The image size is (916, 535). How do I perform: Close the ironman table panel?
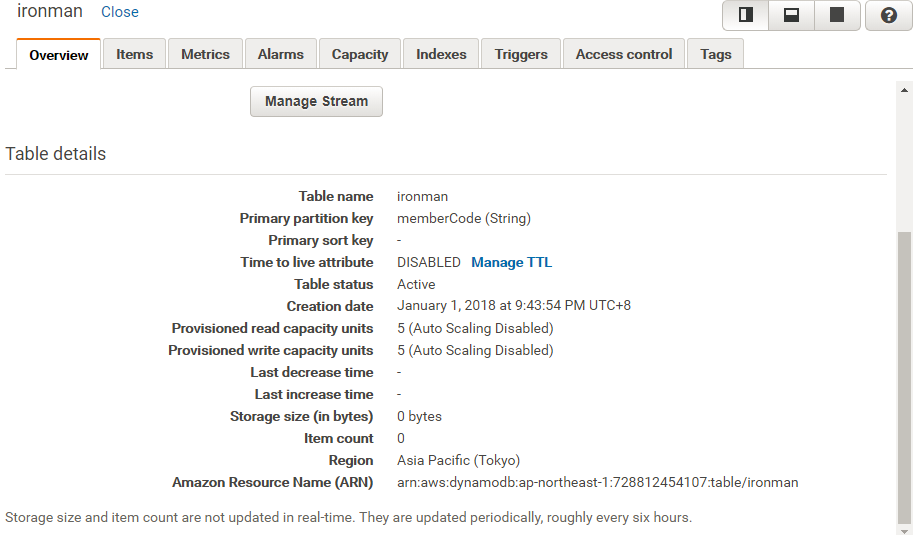click(x=120, y=12)
